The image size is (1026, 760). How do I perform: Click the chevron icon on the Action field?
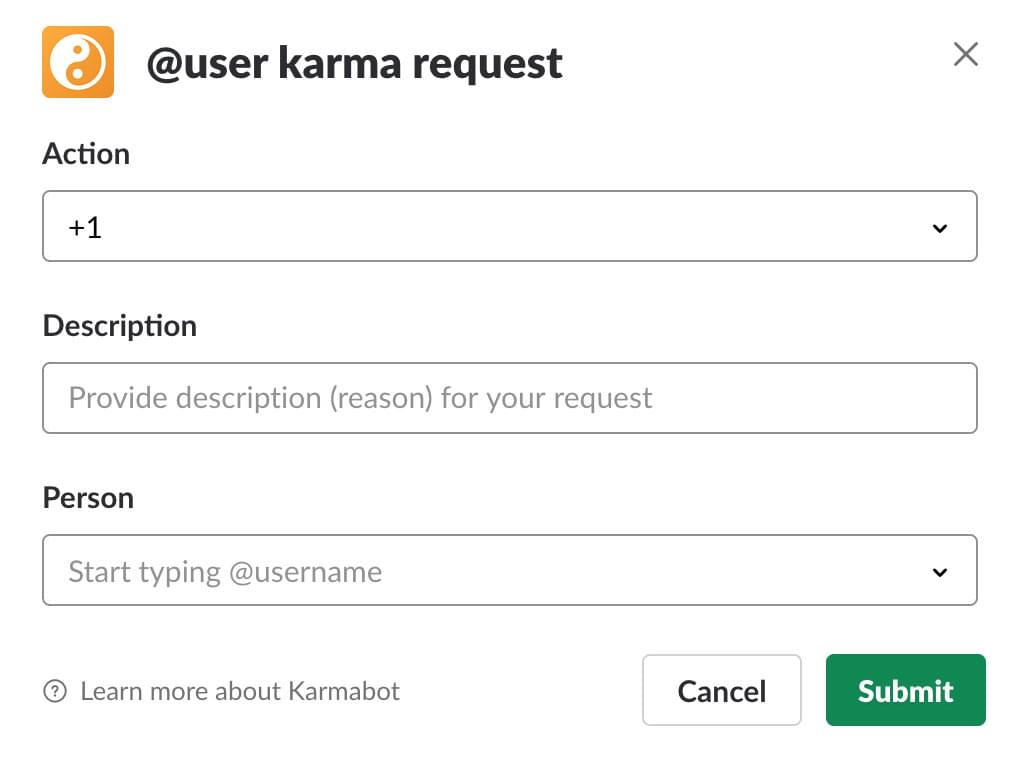939,228
